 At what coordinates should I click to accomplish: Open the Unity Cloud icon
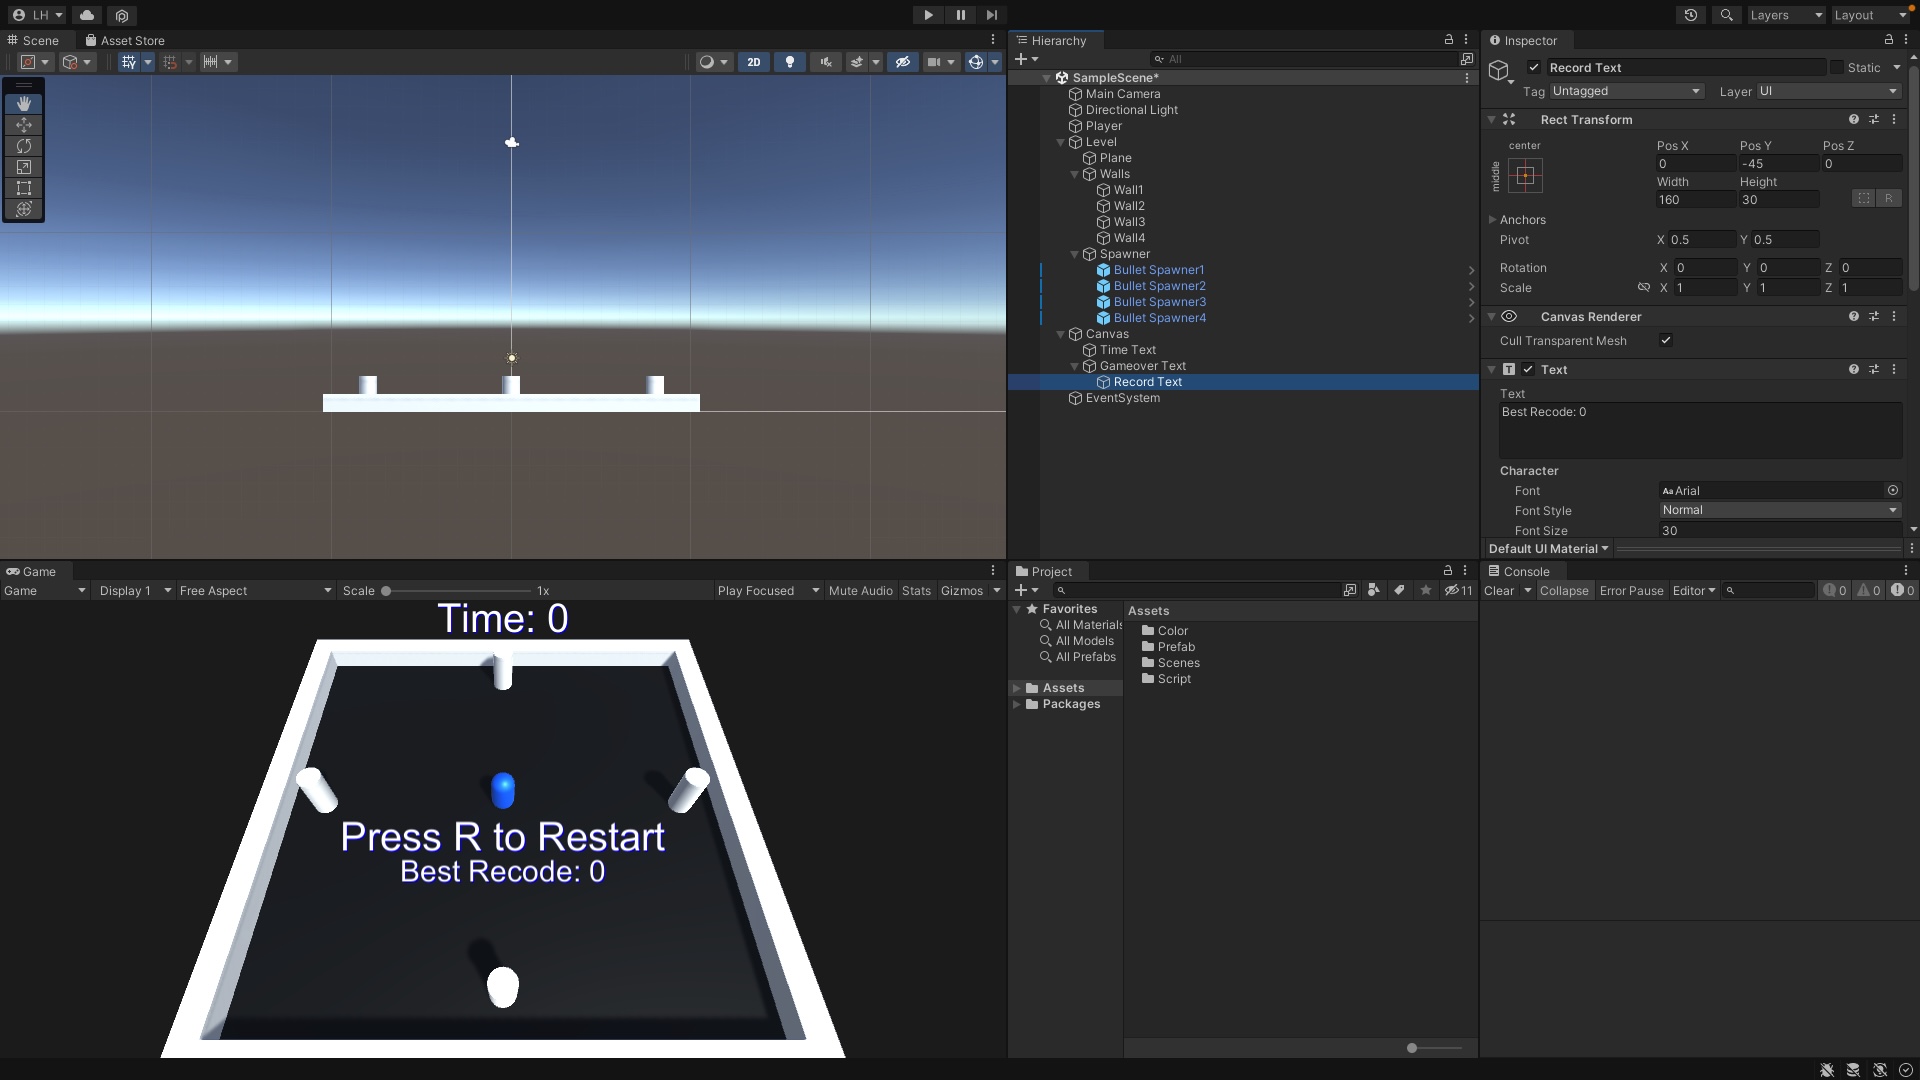click(x=87, y=15)
